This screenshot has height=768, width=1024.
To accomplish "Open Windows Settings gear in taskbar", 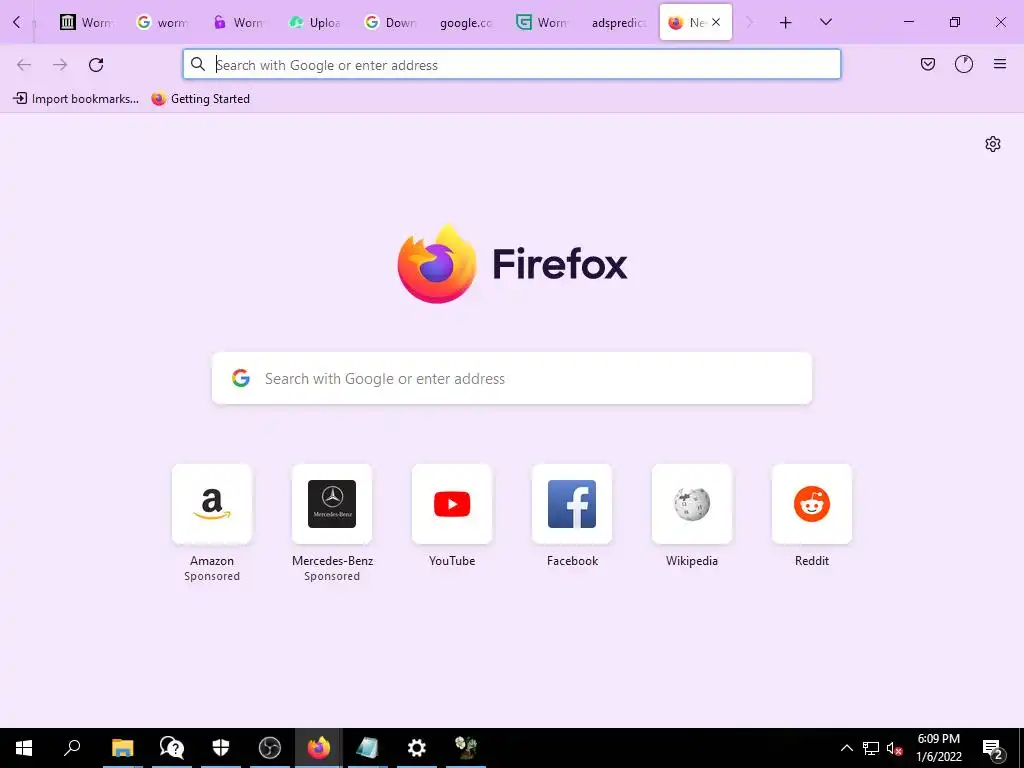I will [x=417, y=748].
